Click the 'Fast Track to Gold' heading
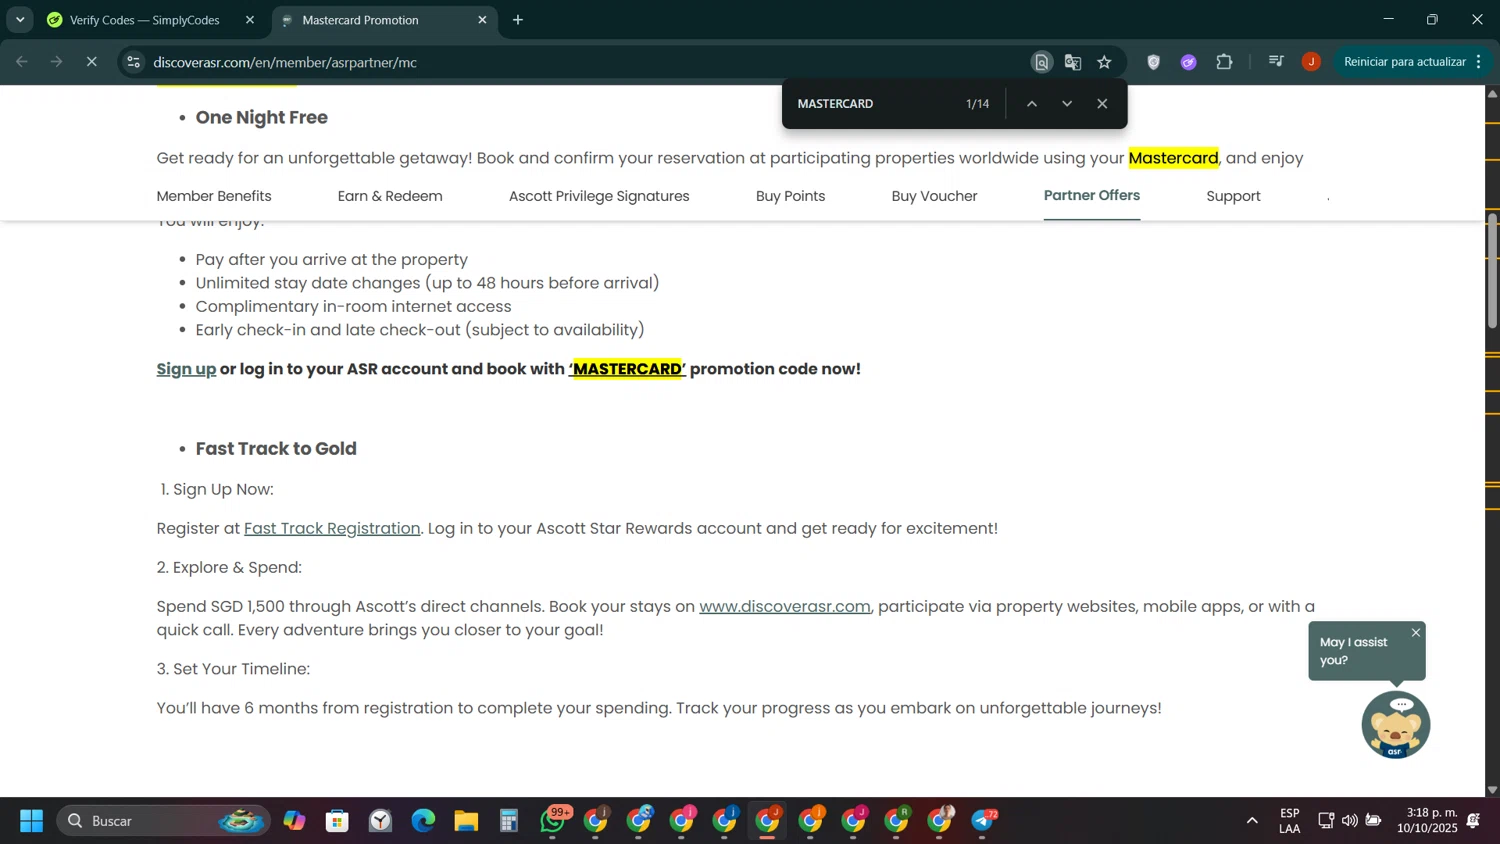 276,449
